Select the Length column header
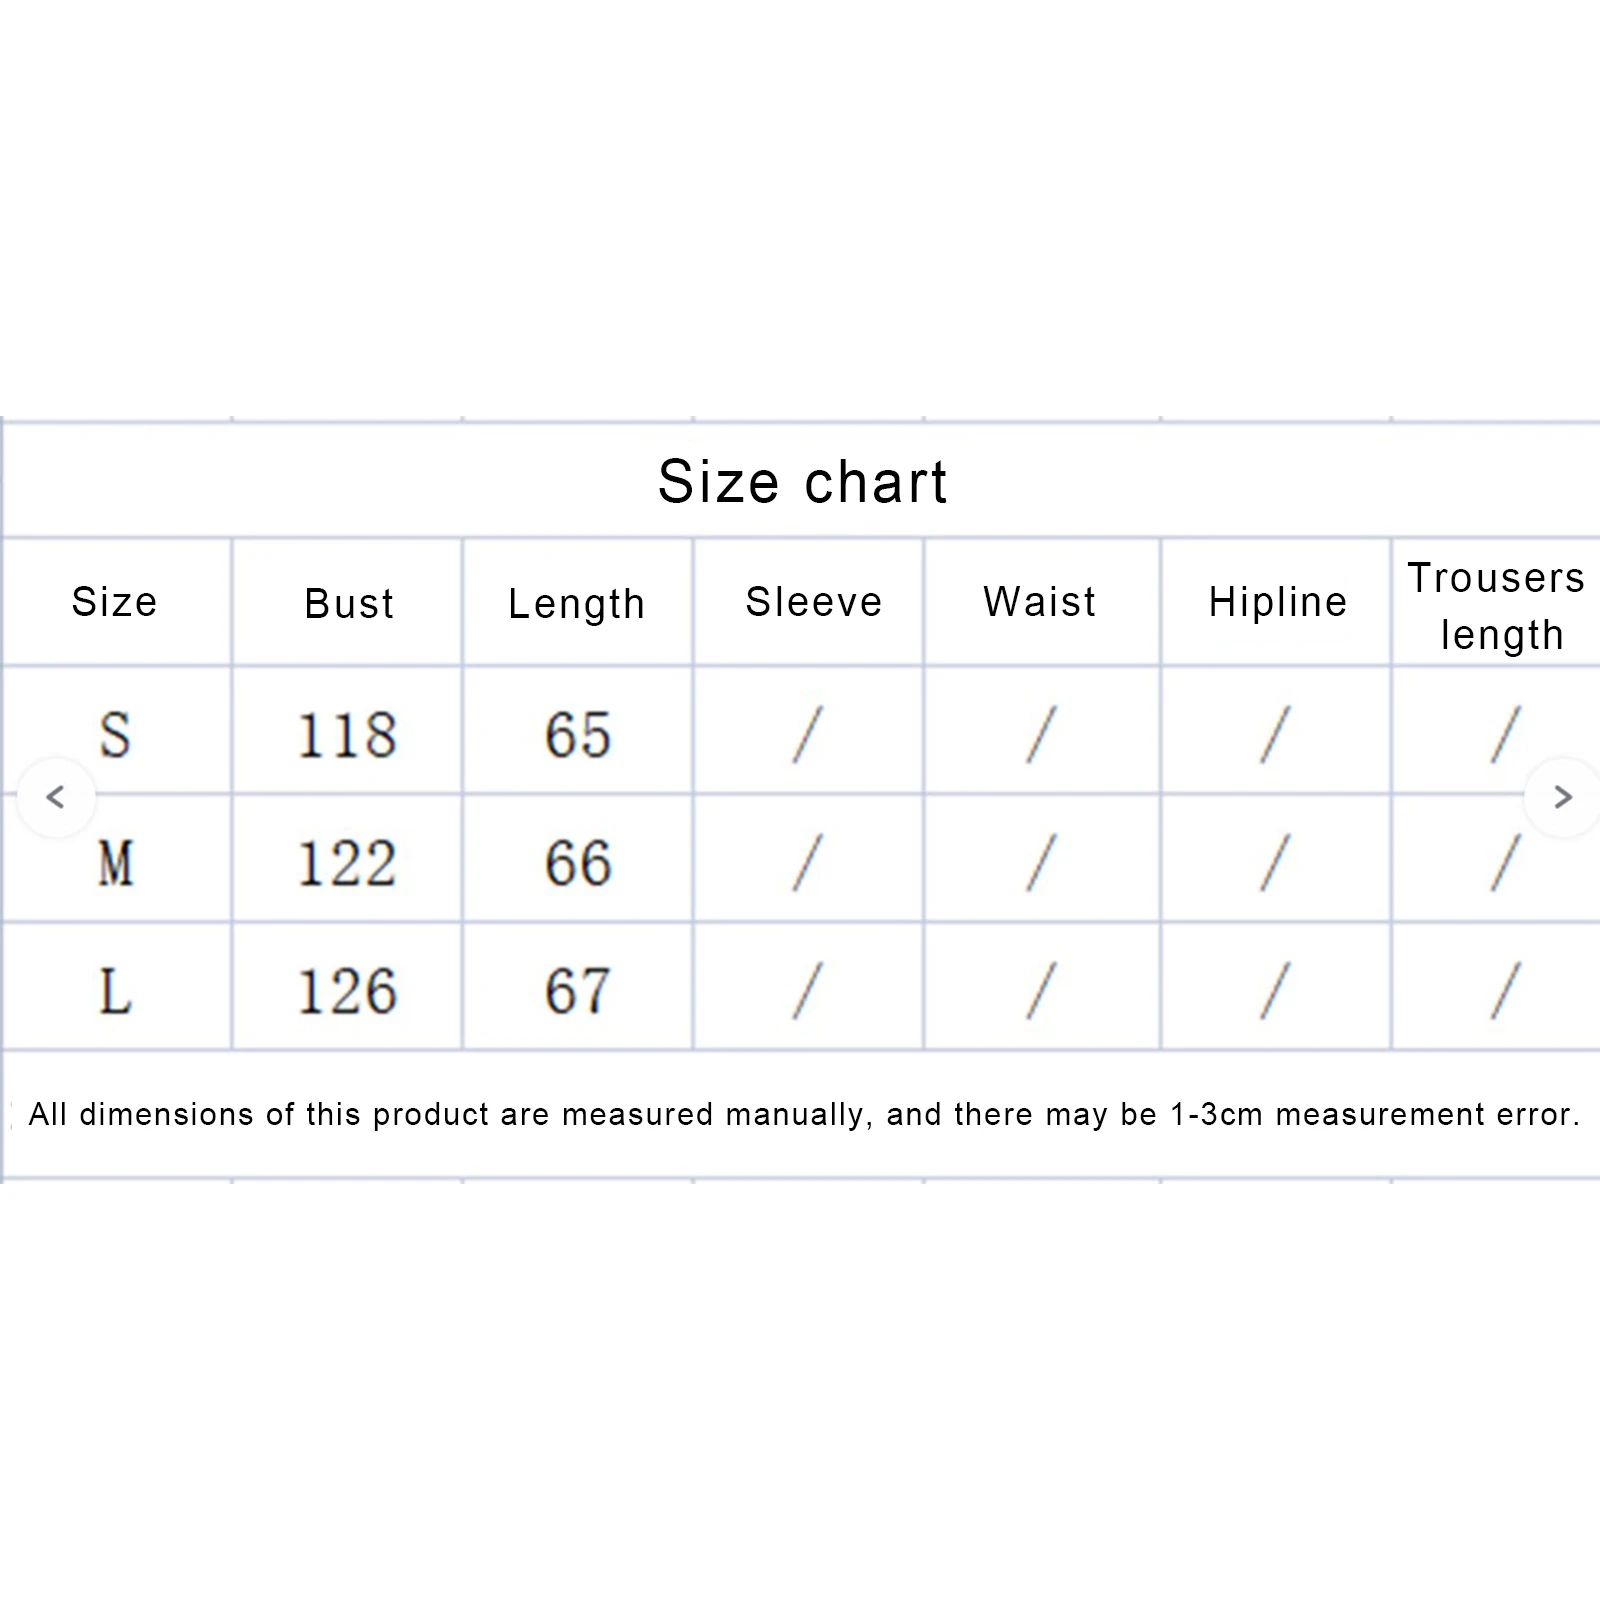This screenshot has width=1600, height=1600. pos(577,603)
